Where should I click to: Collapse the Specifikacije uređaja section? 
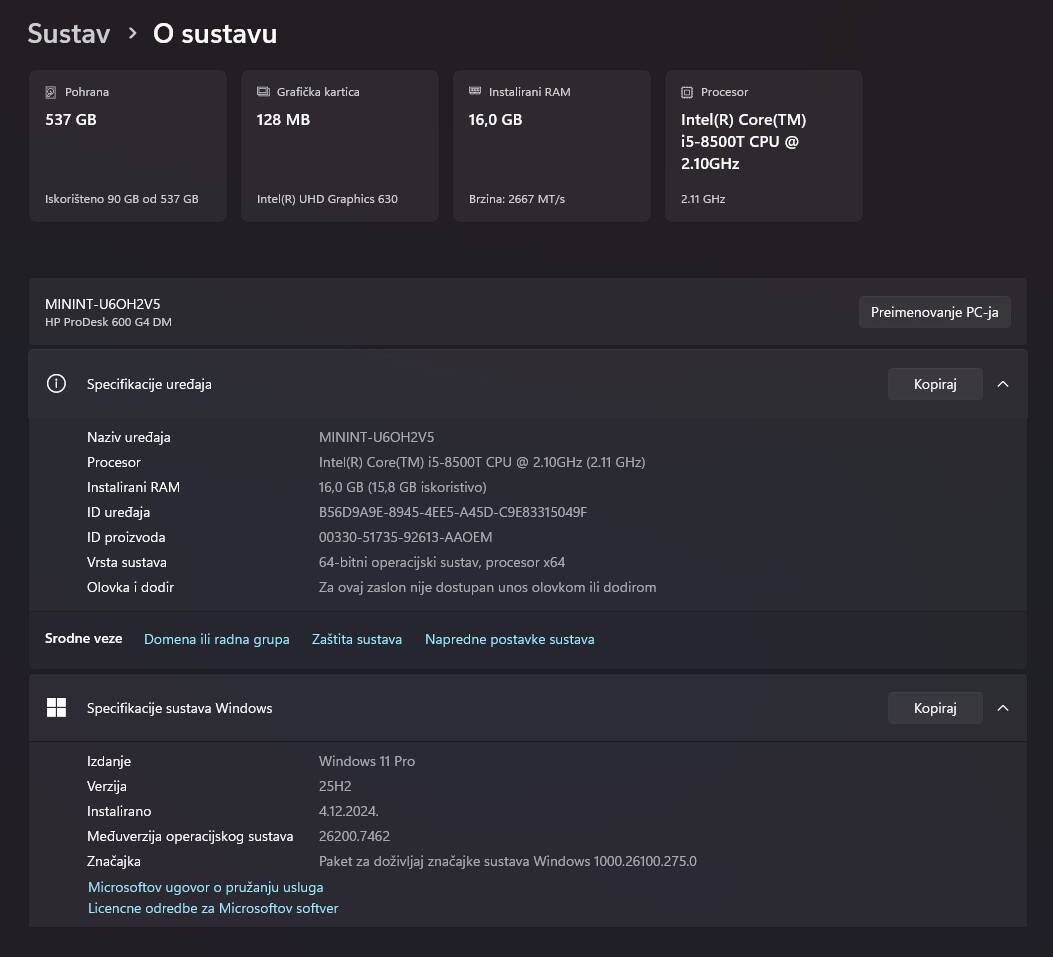[x=1003, y=384]
